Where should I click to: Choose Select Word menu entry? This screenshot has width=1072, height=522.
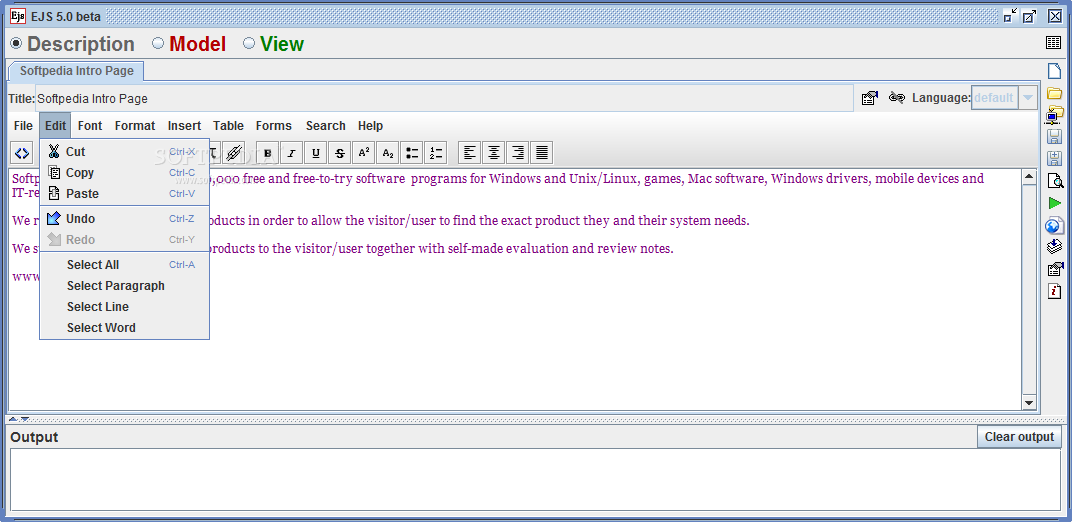[124, 328]
